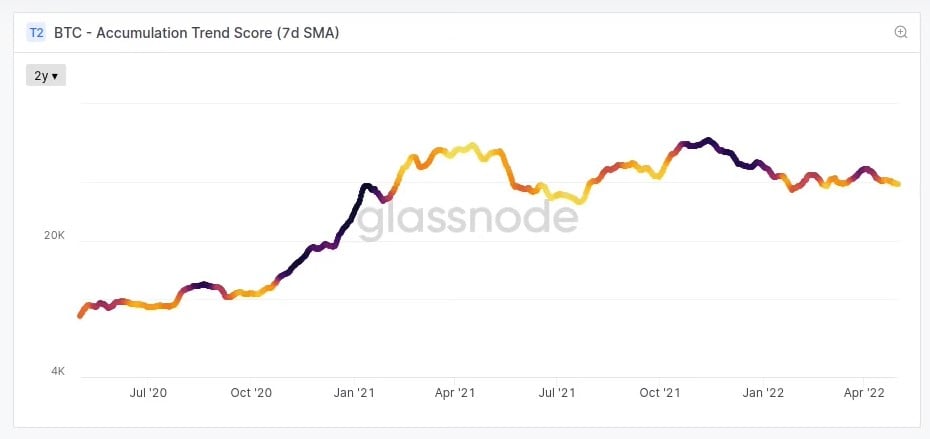Click the dark peak just after Jan '21

point(366,187)
